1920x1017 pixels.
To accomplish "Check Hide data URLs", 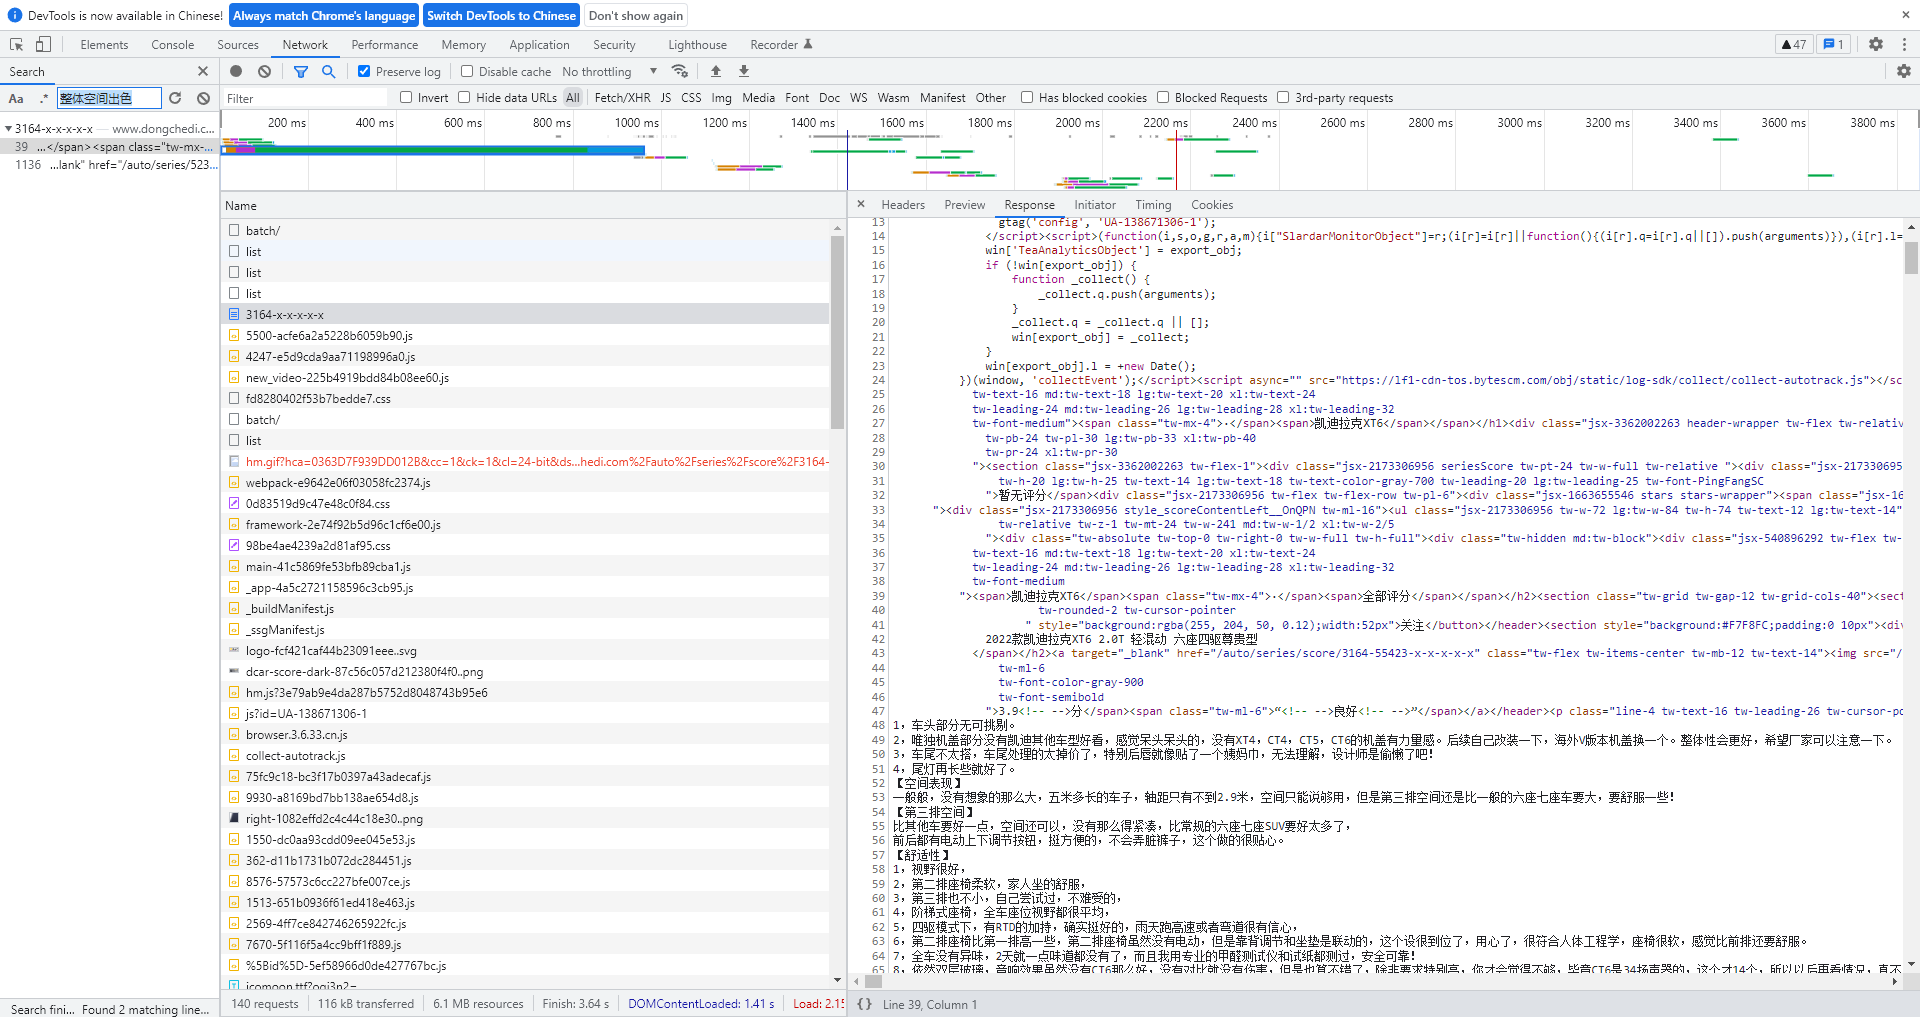I will pos(464,97).
